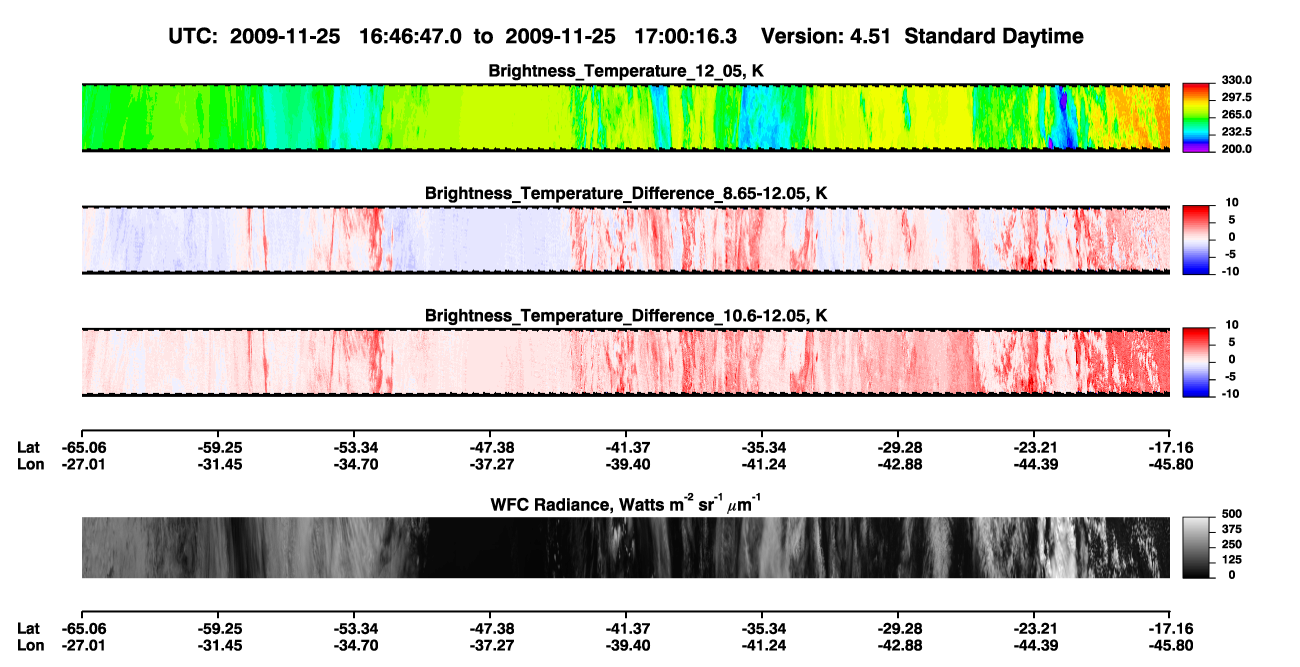Click latitude -41.37 on the upper axis
The height and width of the screenshot is (667, 1300).
(628, 447)
